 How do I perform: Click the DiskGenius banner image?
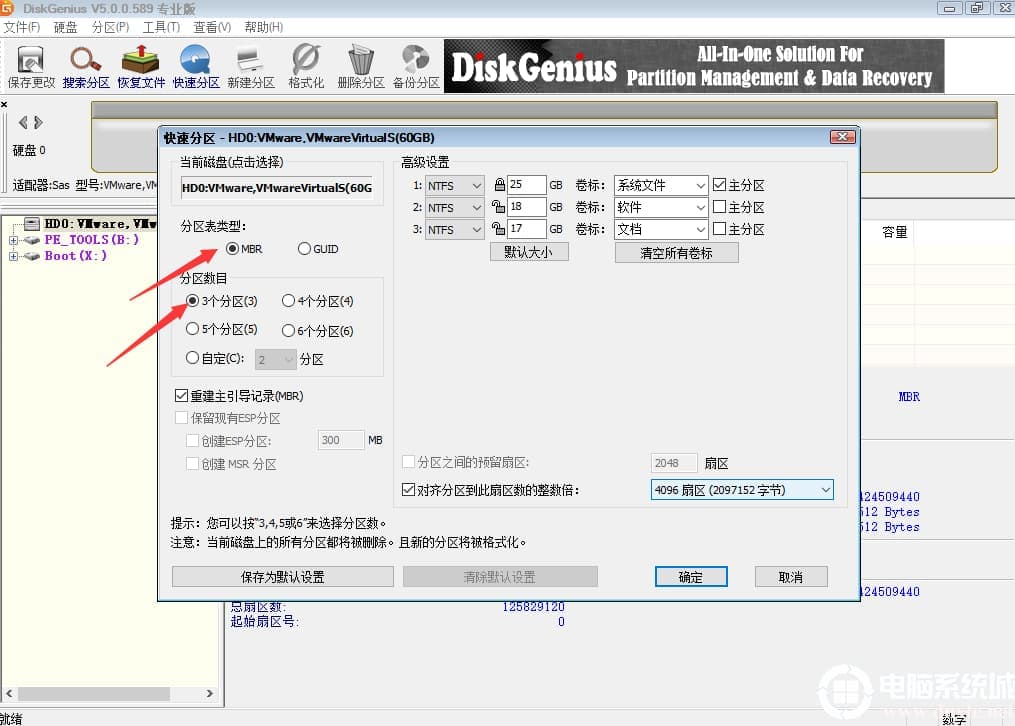click(x=694, y=66)
